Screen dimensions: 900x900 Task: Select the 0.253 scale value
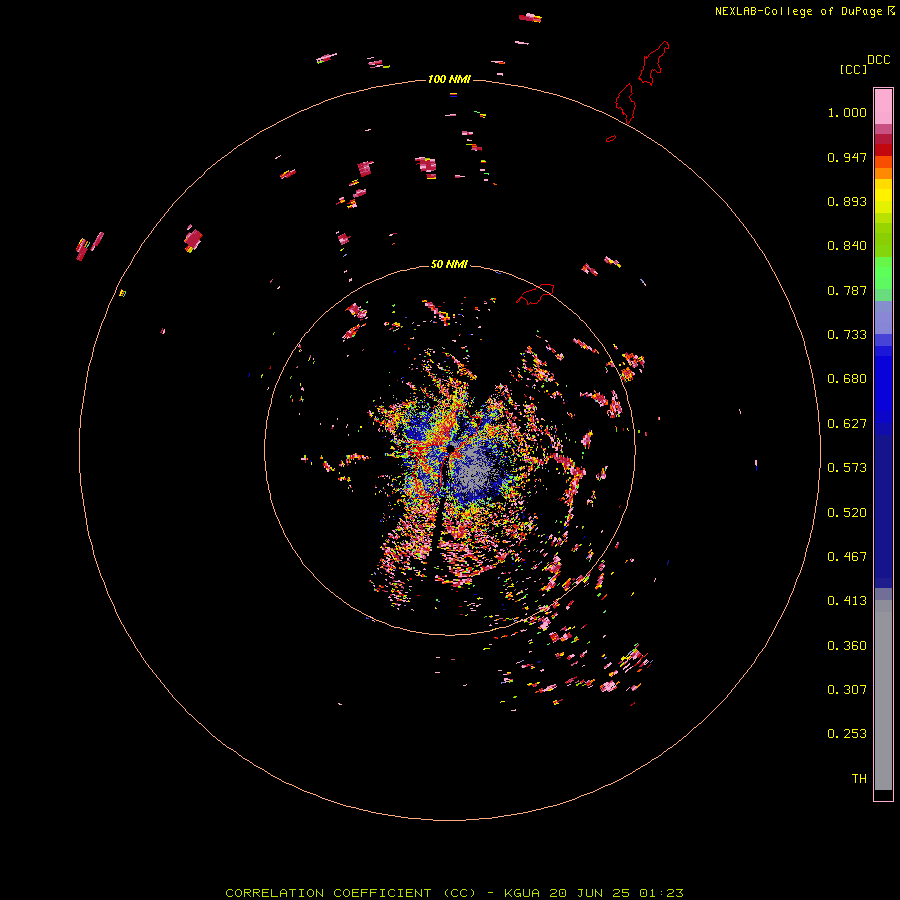point(847,734)
